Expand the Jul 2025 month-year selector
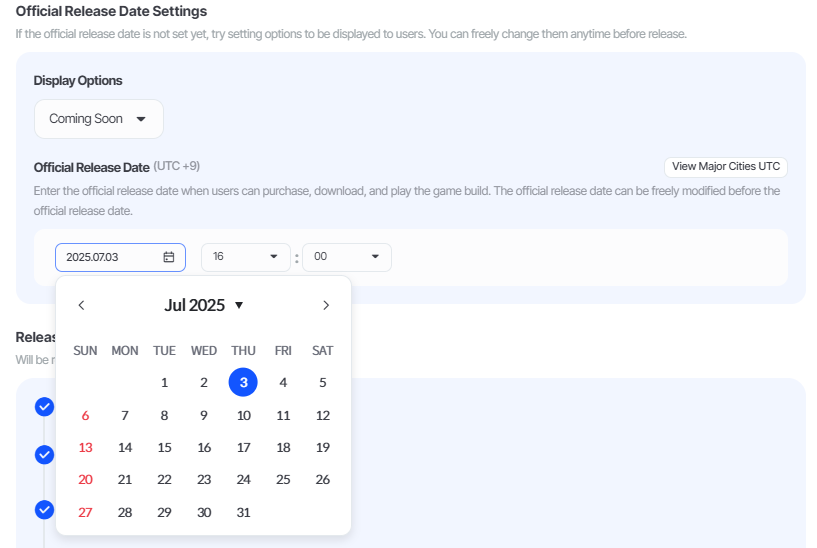Screen dimensions: 817x548 pyautogui.click(x=204, y=305)
